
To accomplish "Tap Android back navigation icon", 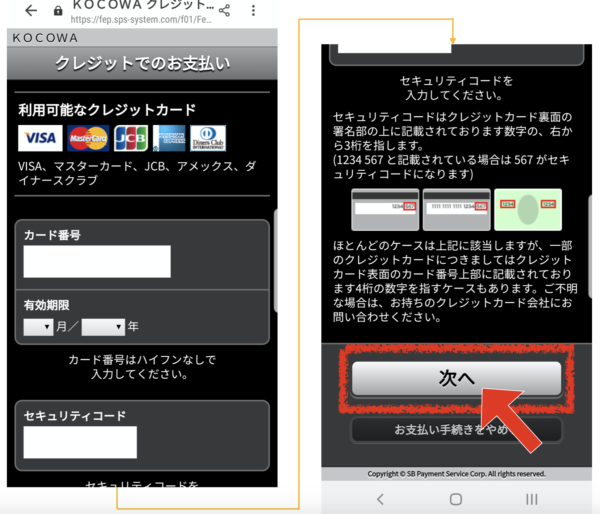I will click(x=380, y=499).
